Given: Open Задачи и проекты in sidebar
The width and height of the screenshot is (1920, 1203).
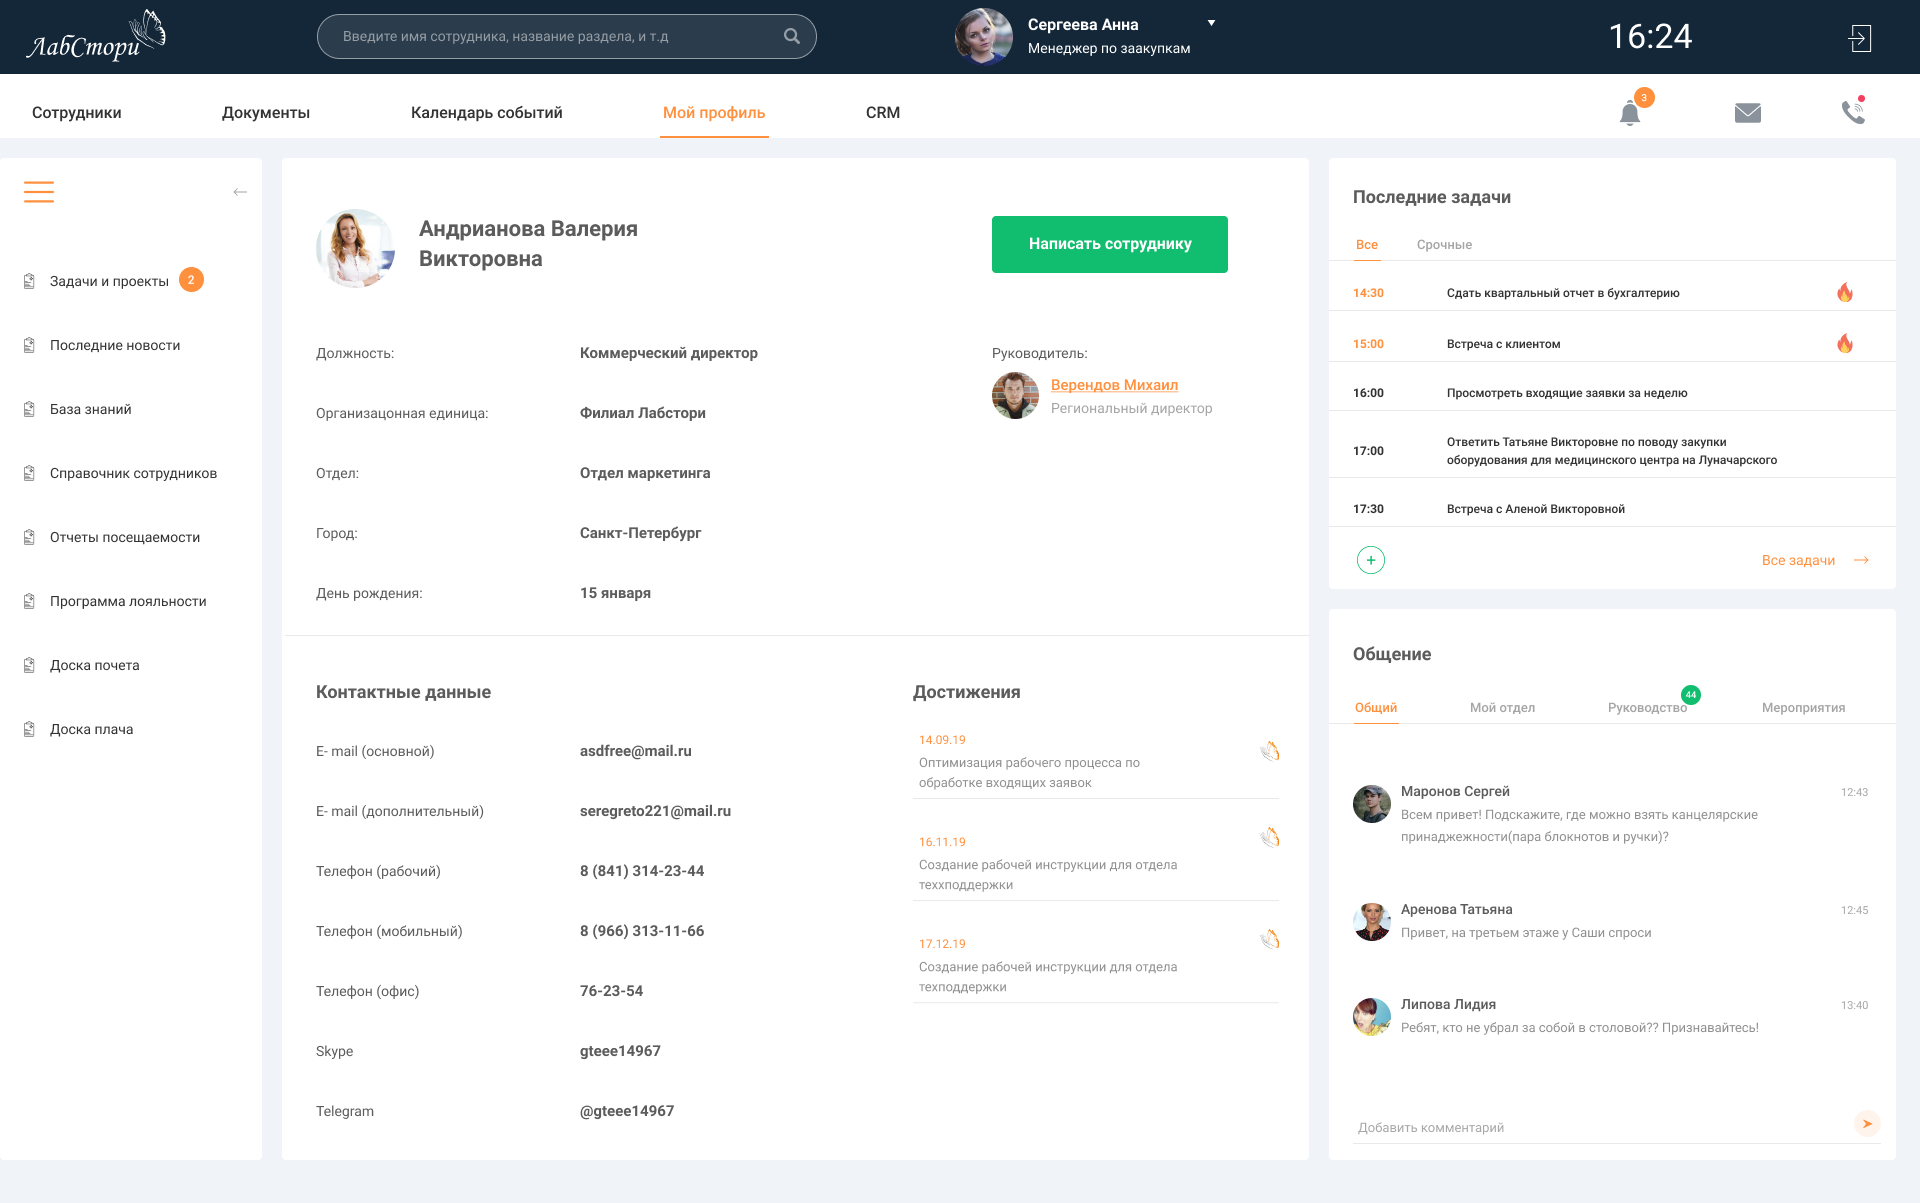Looking at the screenshot, I should coord(109,281).
